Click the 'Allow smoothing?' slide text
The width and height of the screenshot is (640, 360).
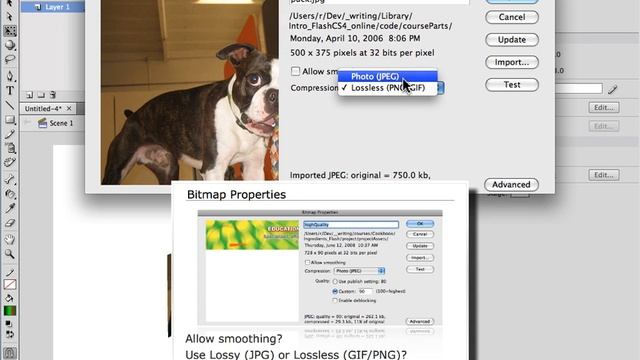pyautogui.click(x=234, y=339)
